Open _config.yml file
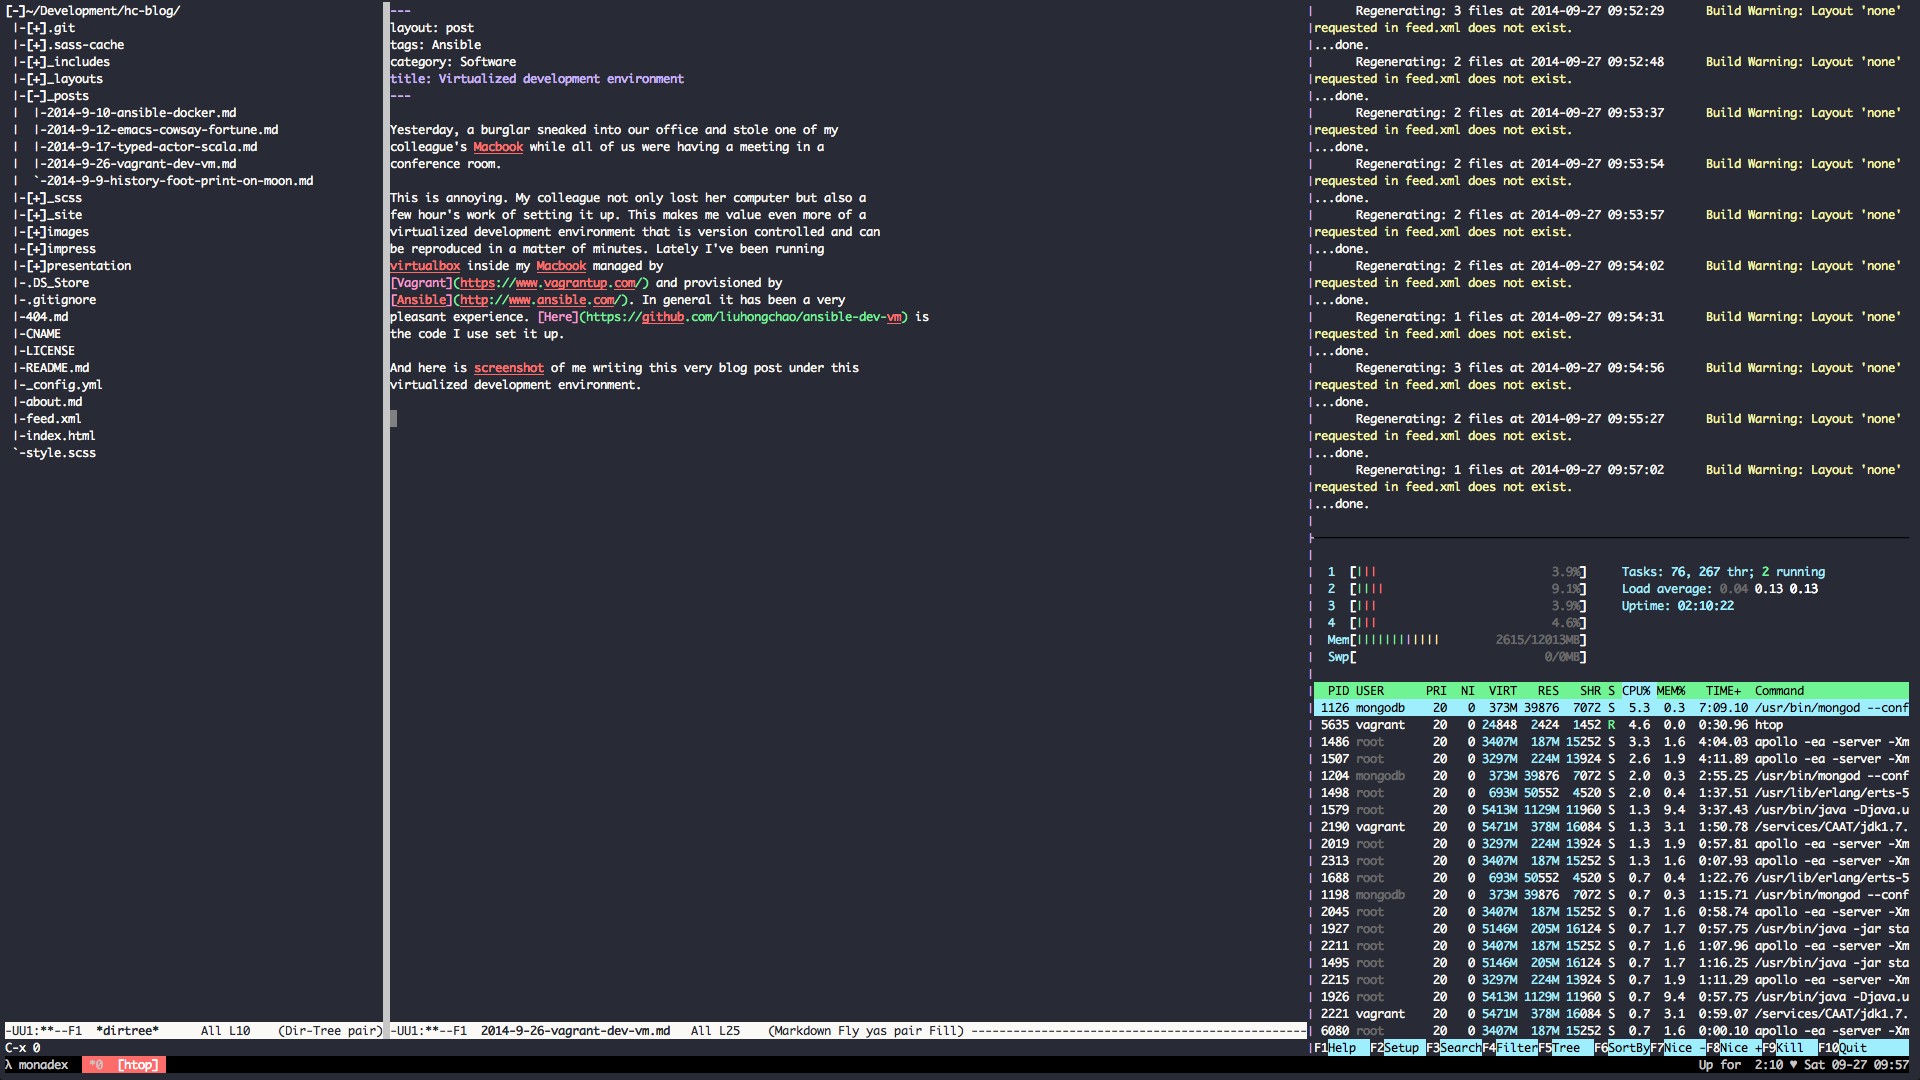This screenshot has height=1080, width=1920. (64, 385)
